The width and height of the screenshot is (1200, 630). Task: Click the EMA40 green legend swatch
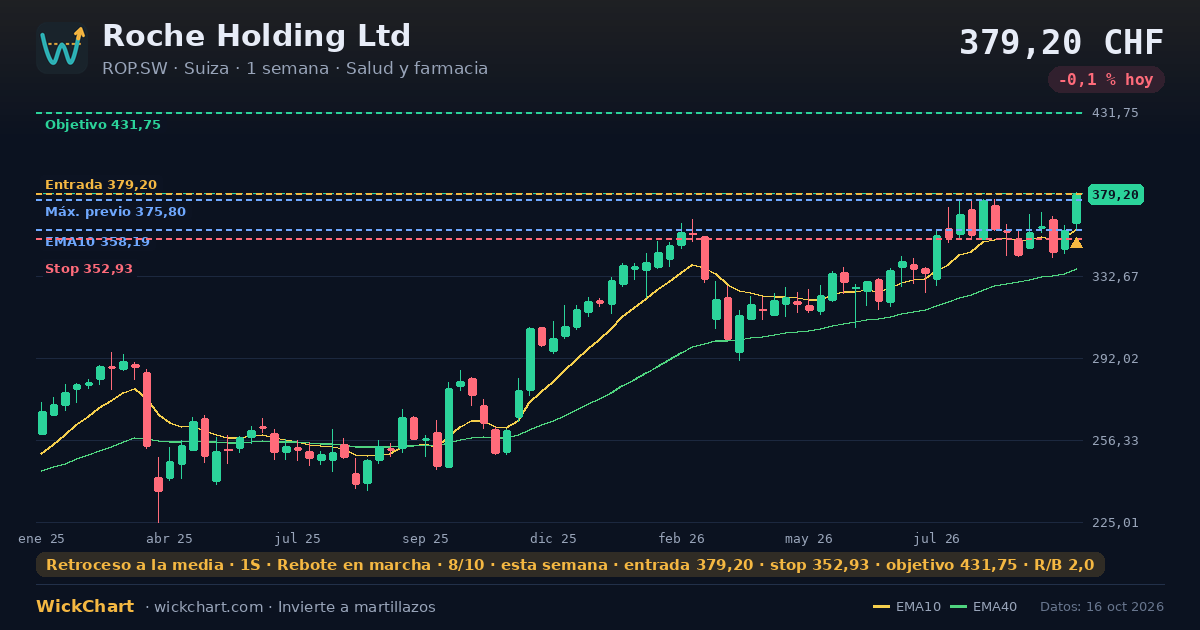coord(958,607)
